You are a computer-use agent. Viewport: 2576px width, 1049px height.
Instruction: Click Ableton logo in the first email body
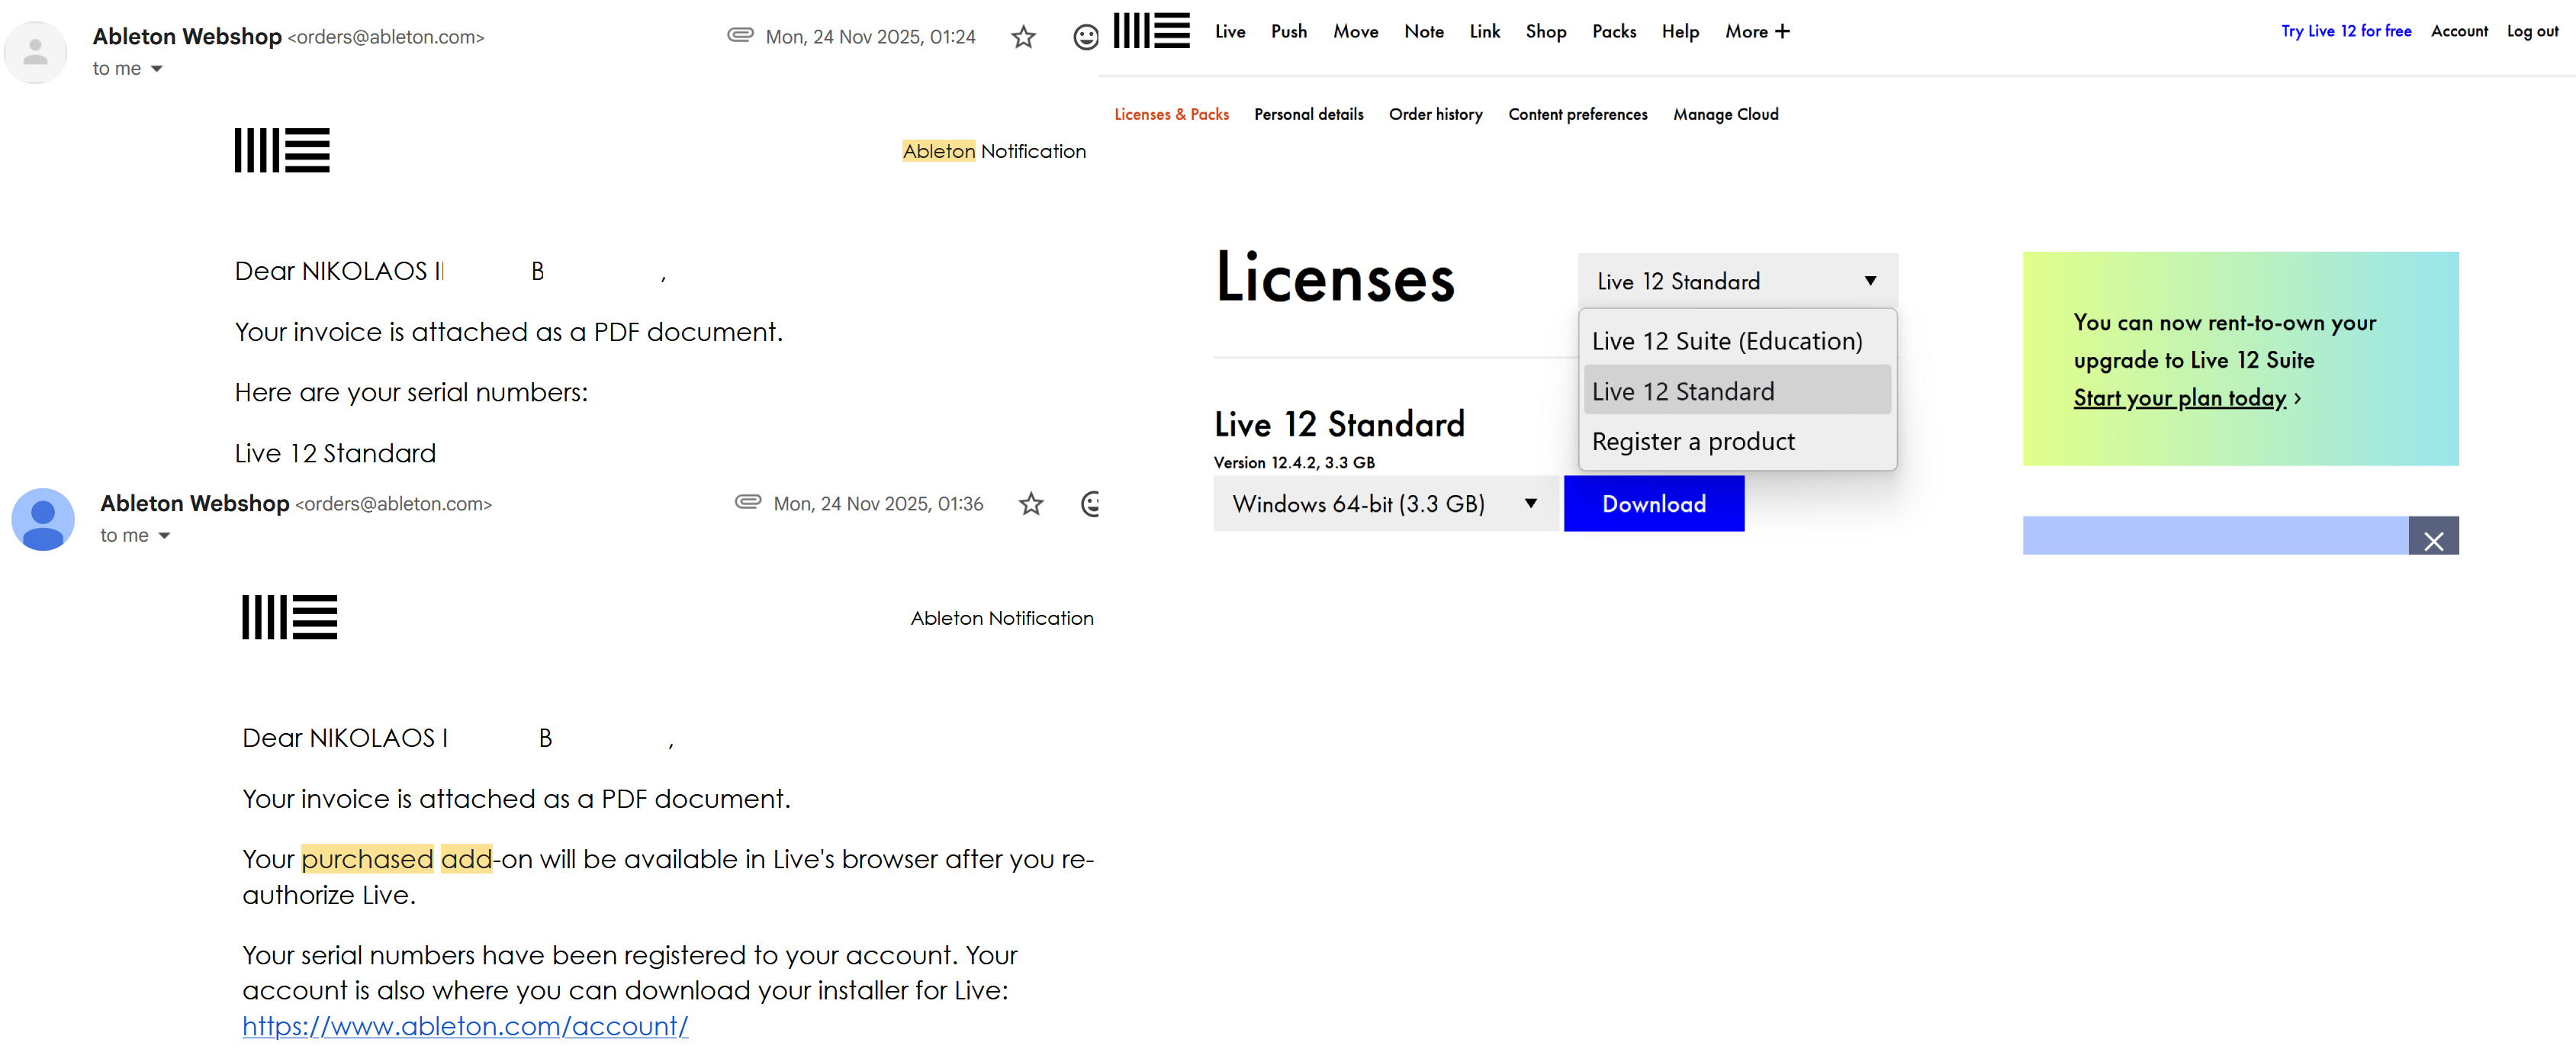[x=282, y=150]
